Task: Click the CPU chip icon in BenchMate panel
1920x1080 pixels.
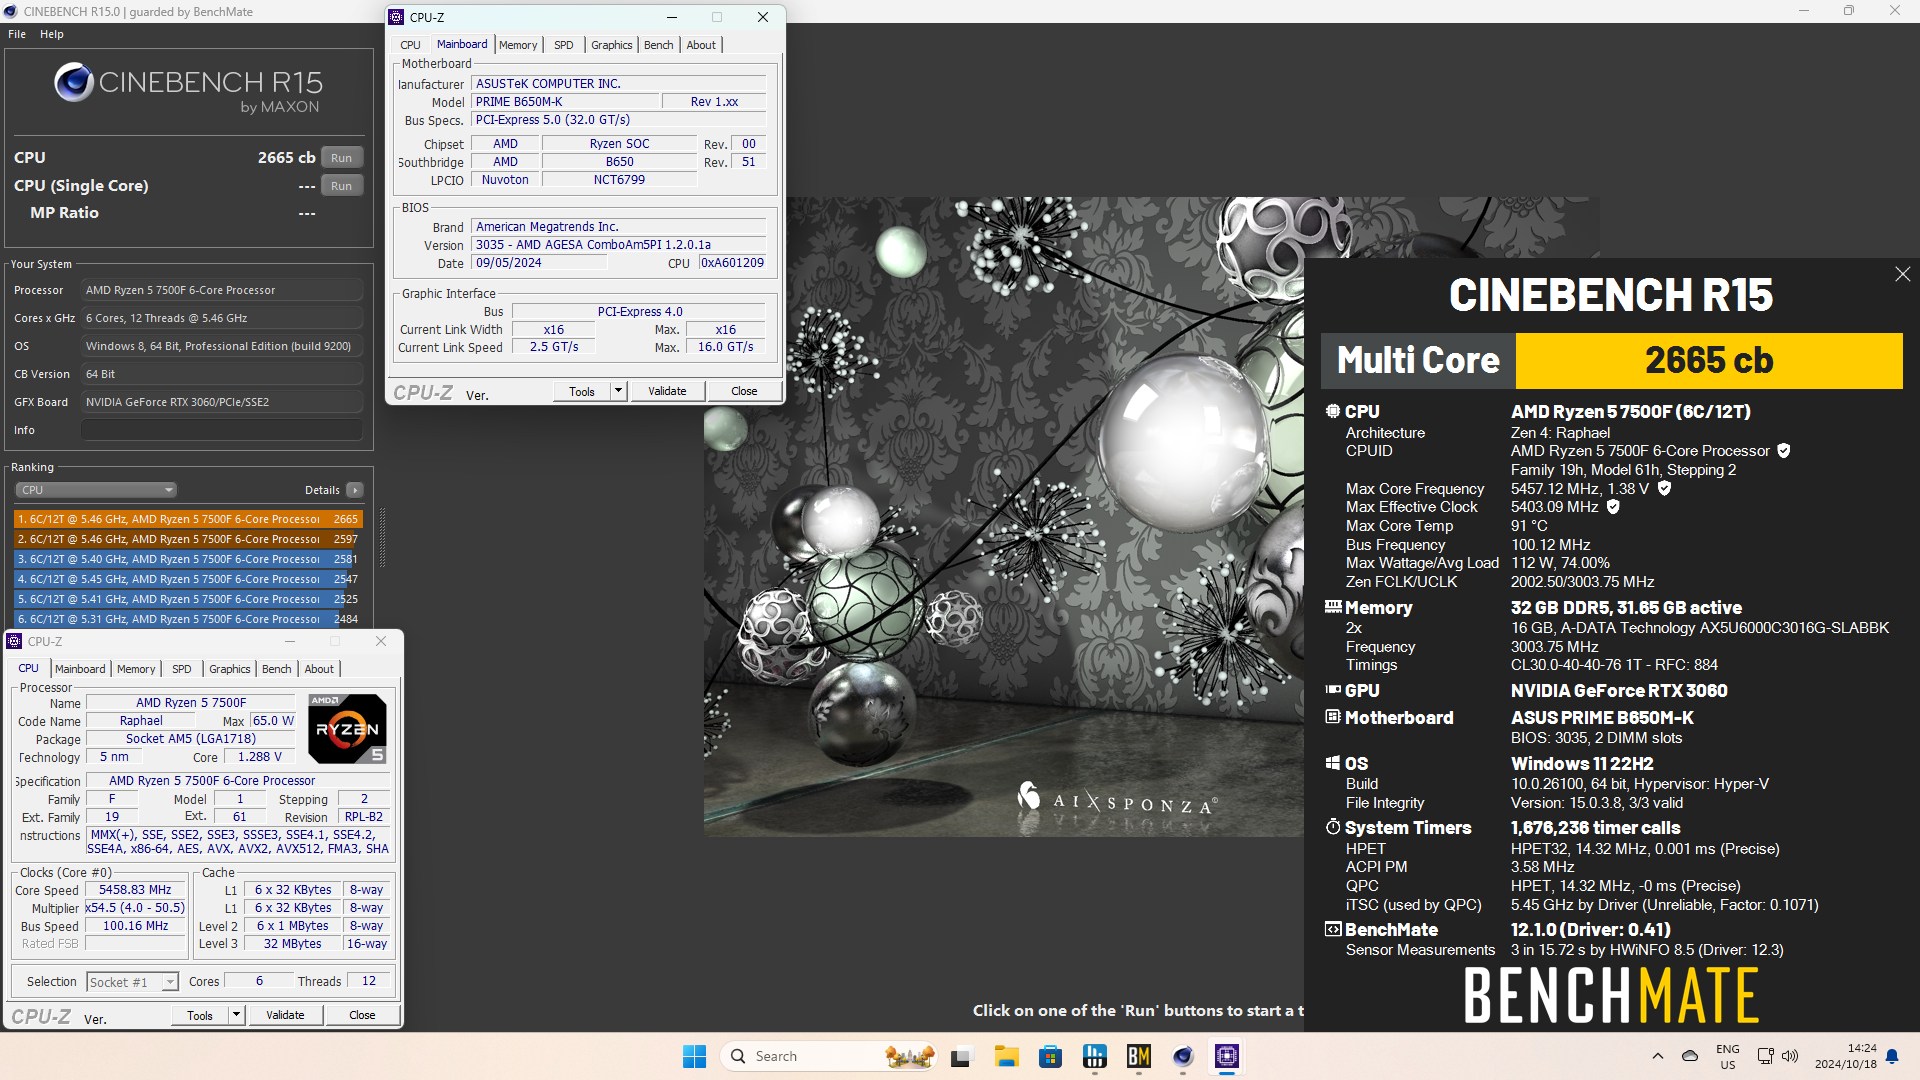Action: (1333, 411)
